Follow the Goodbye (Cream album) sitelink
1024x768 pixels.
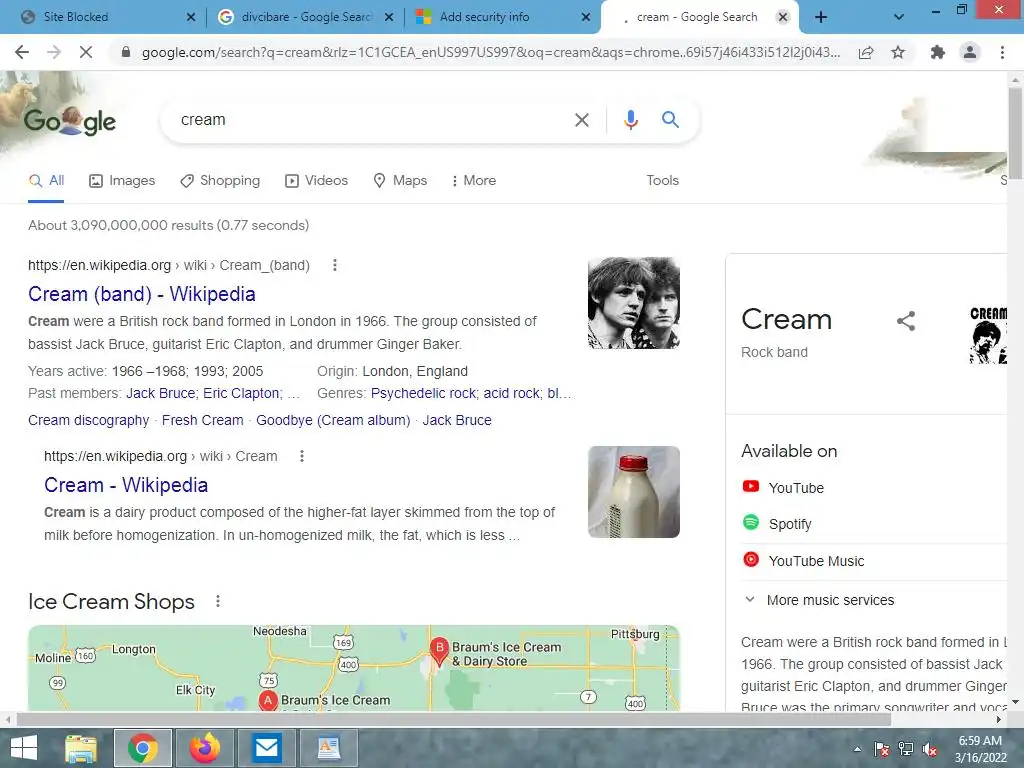[x=333, y=421]
